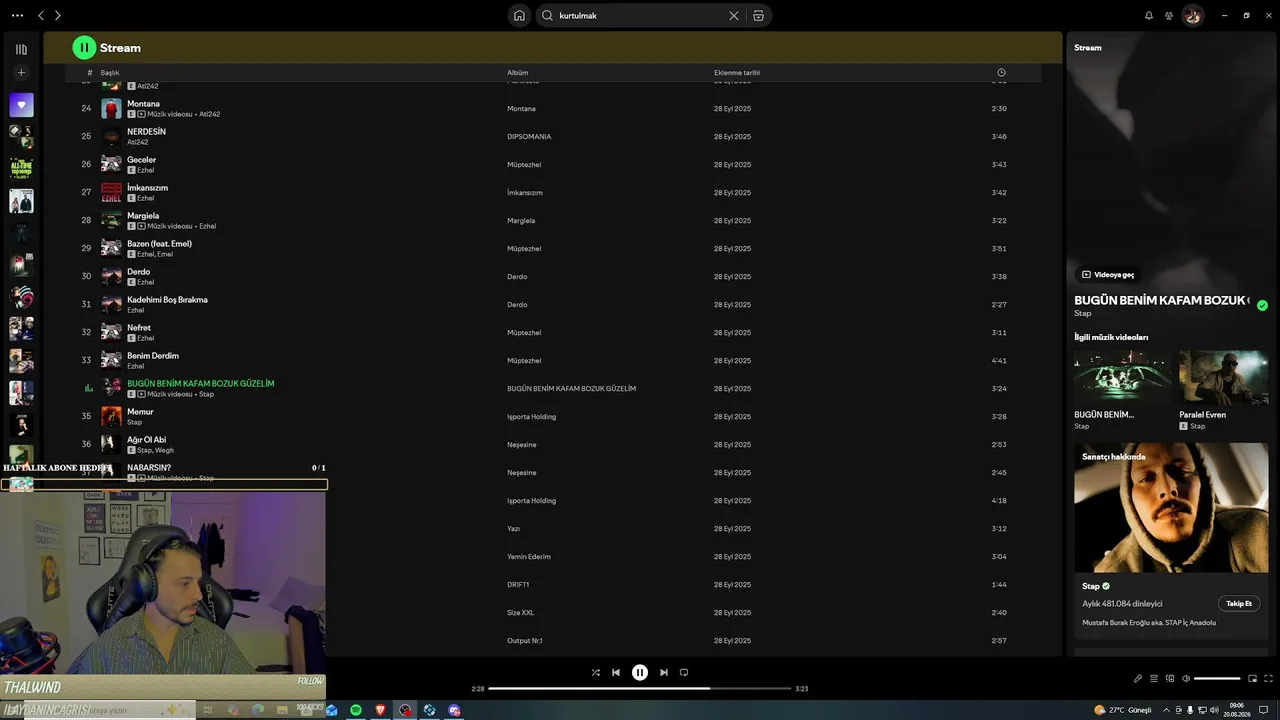Mute the Spotify volume

click(x=1186, y=678)
